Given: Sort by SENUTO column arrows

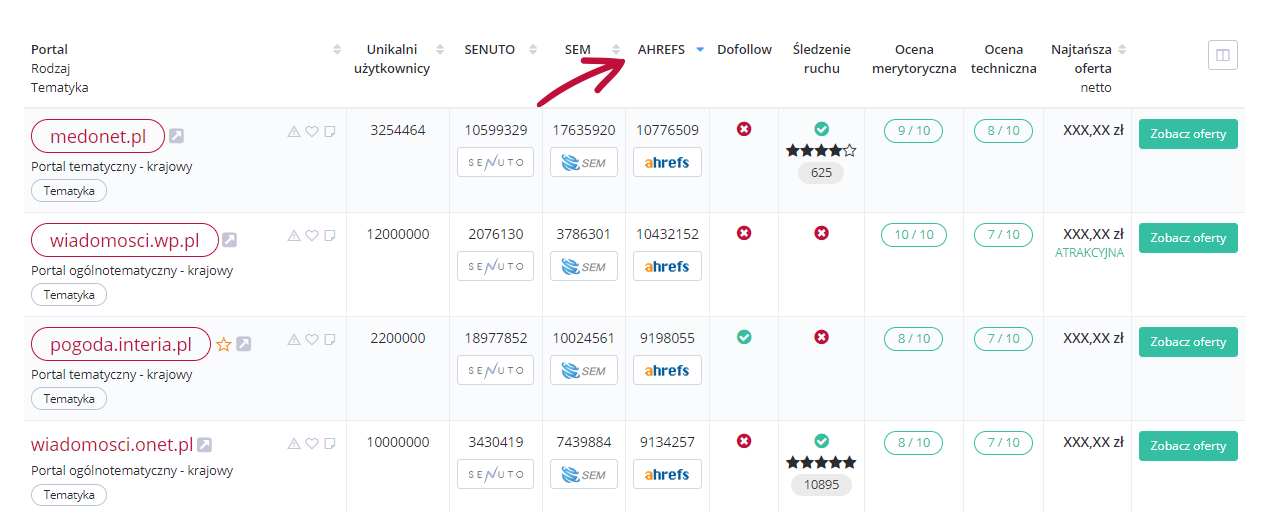Looking at the screenshot, I should pyautogui.click(x=534, y=49).
